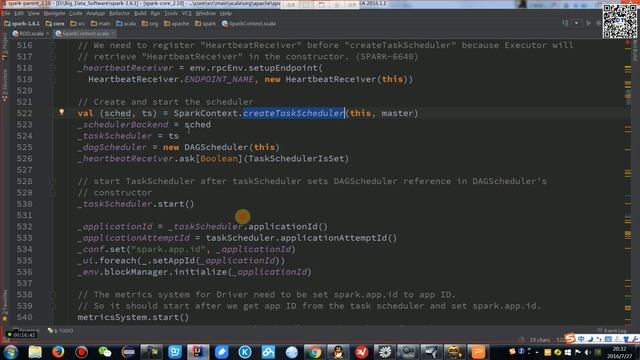Image resolution: width=640 pixels, height=360 pixels.
Task: Click the owl application taskbar icon
Action: 454,352
